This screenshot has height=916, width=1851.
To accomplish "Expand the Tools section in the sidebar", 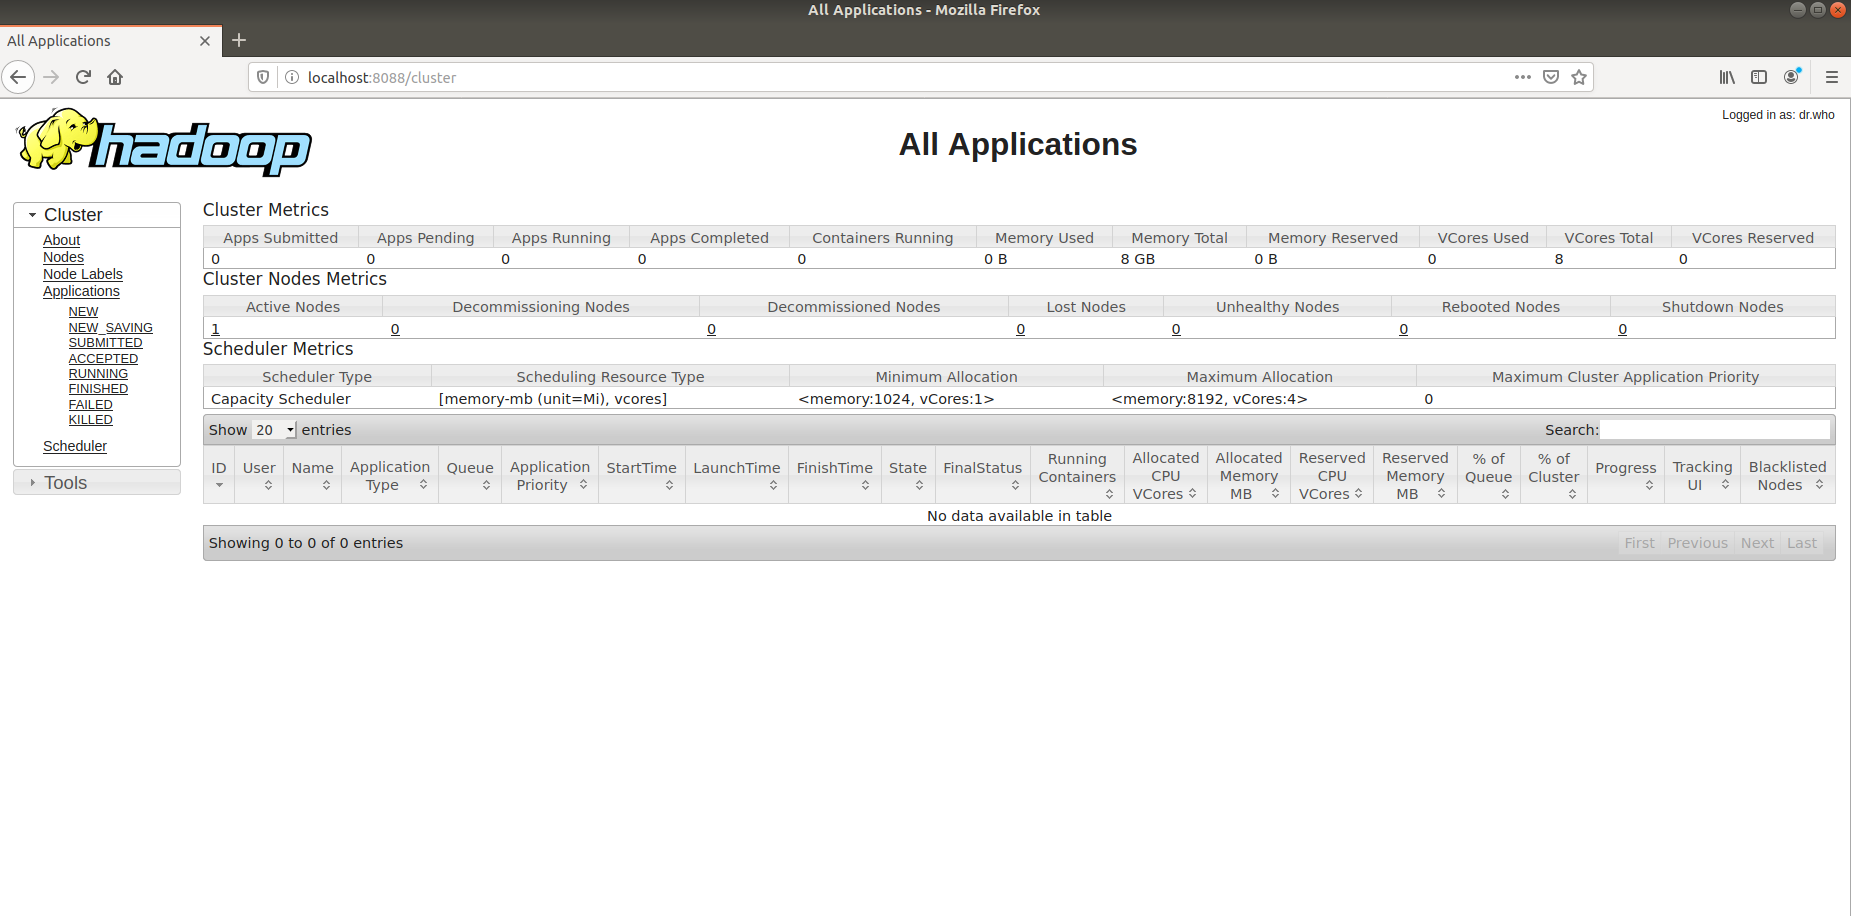I will point(97,483).
